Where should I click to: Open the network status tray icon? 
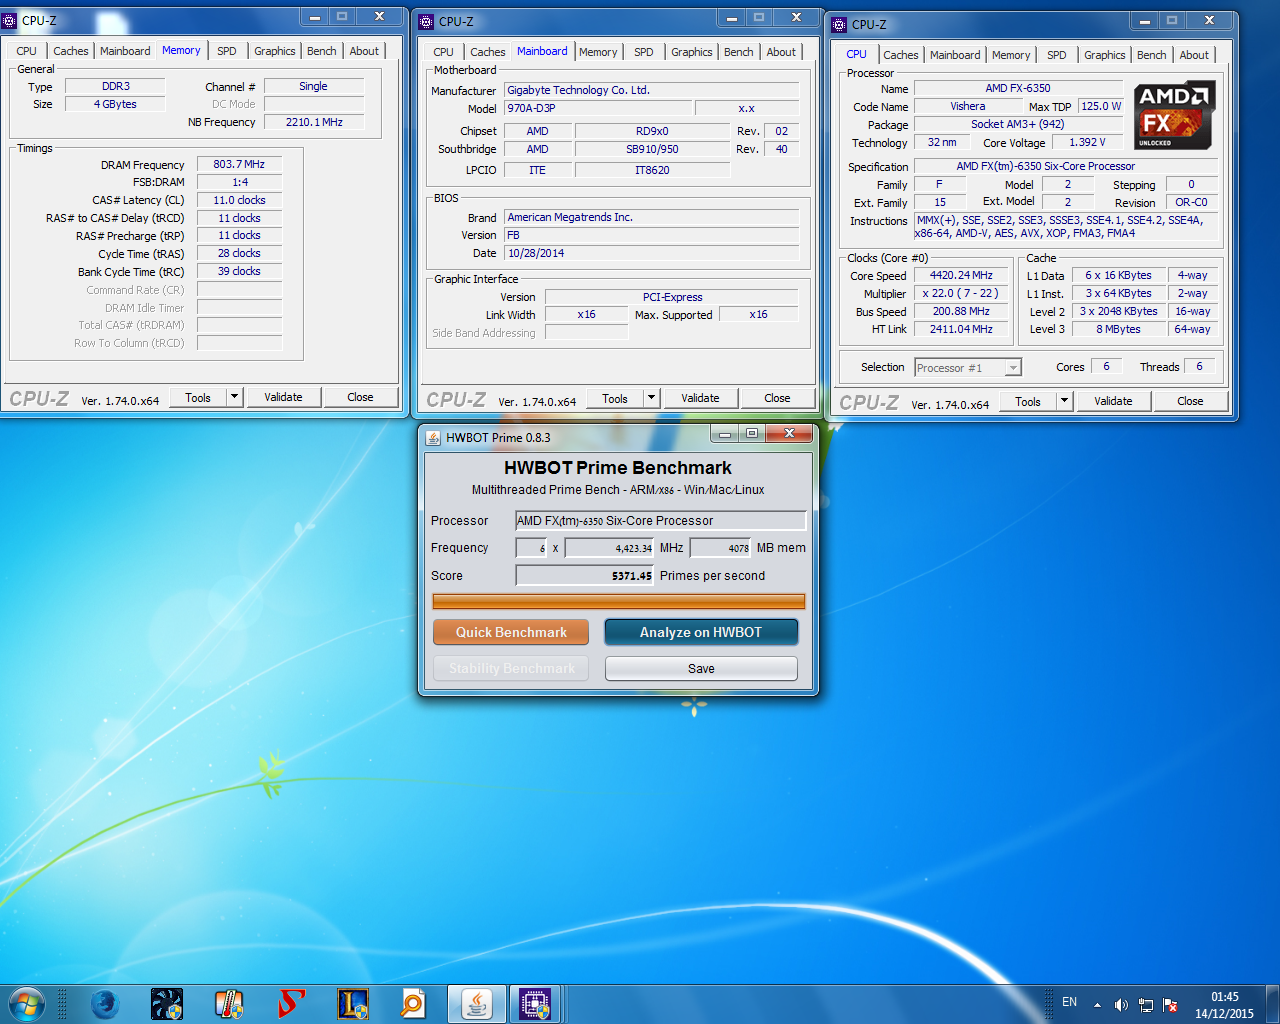pyautogui.click(x=1146, y=1005)
